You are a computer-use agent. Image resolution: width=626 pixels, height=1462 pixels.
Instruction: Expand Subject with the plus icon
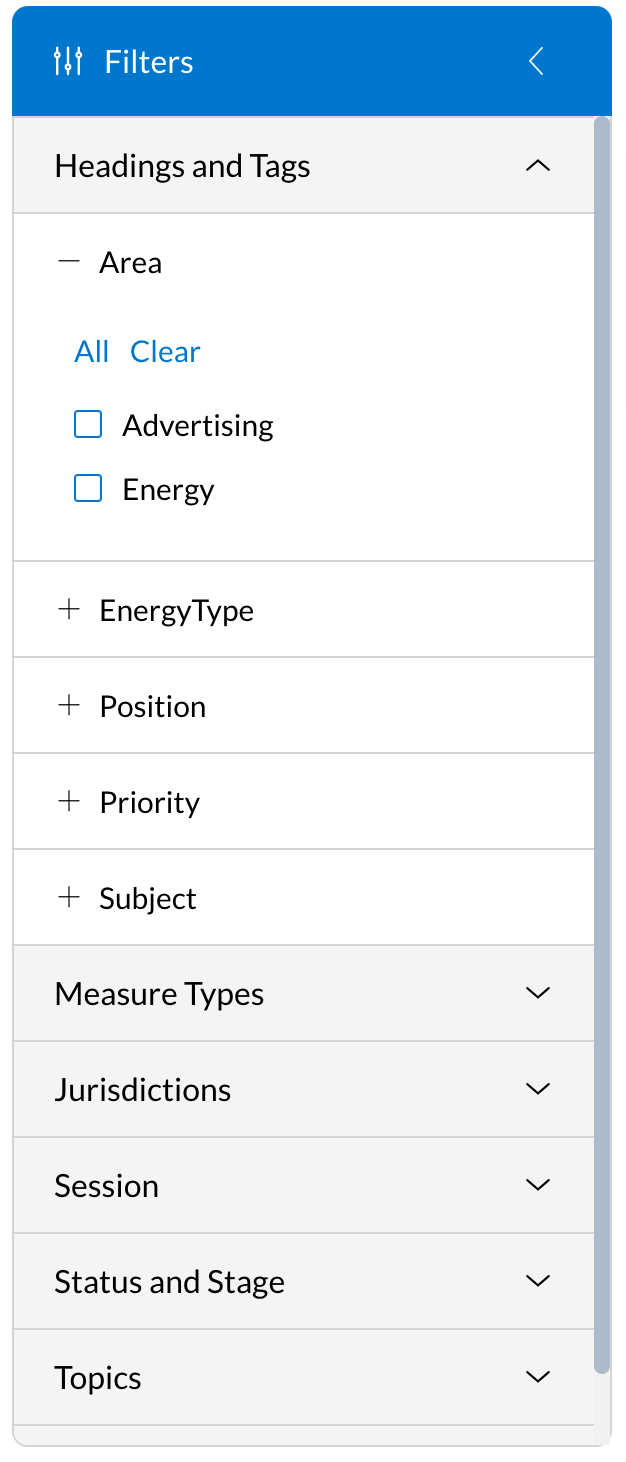(69, 898)
